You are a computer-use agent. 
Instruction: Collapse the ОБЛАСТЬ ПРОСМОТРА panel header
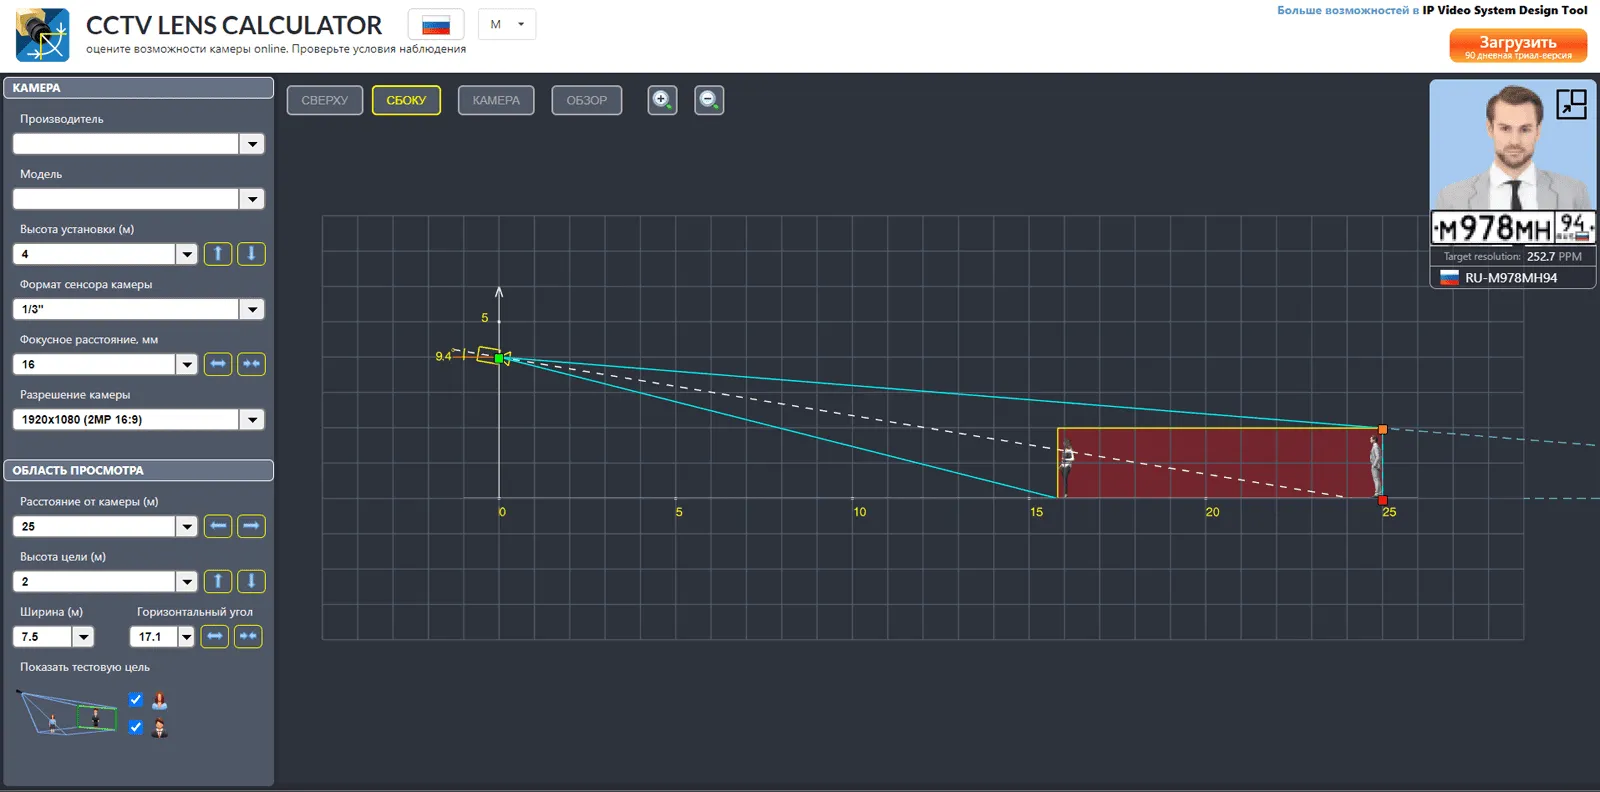click(139, 470)
